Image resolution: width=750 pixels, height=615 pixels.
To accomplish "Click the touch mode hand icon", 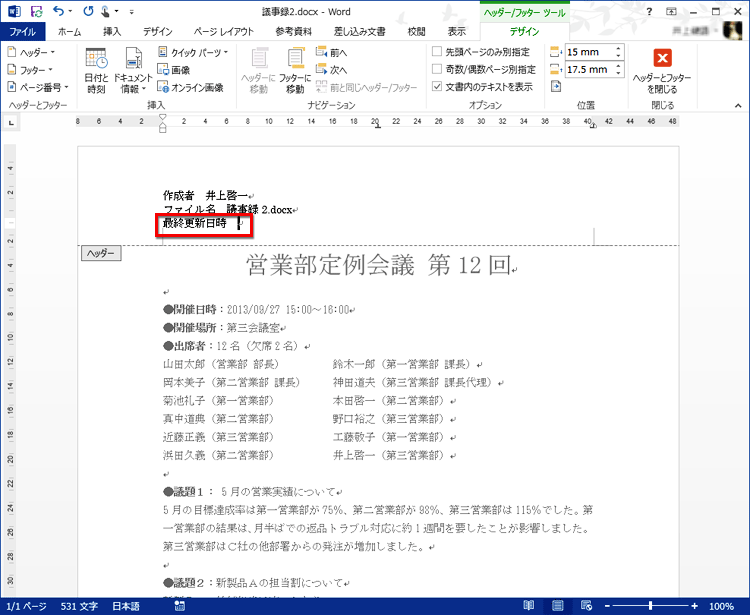I will click(105, 11).
